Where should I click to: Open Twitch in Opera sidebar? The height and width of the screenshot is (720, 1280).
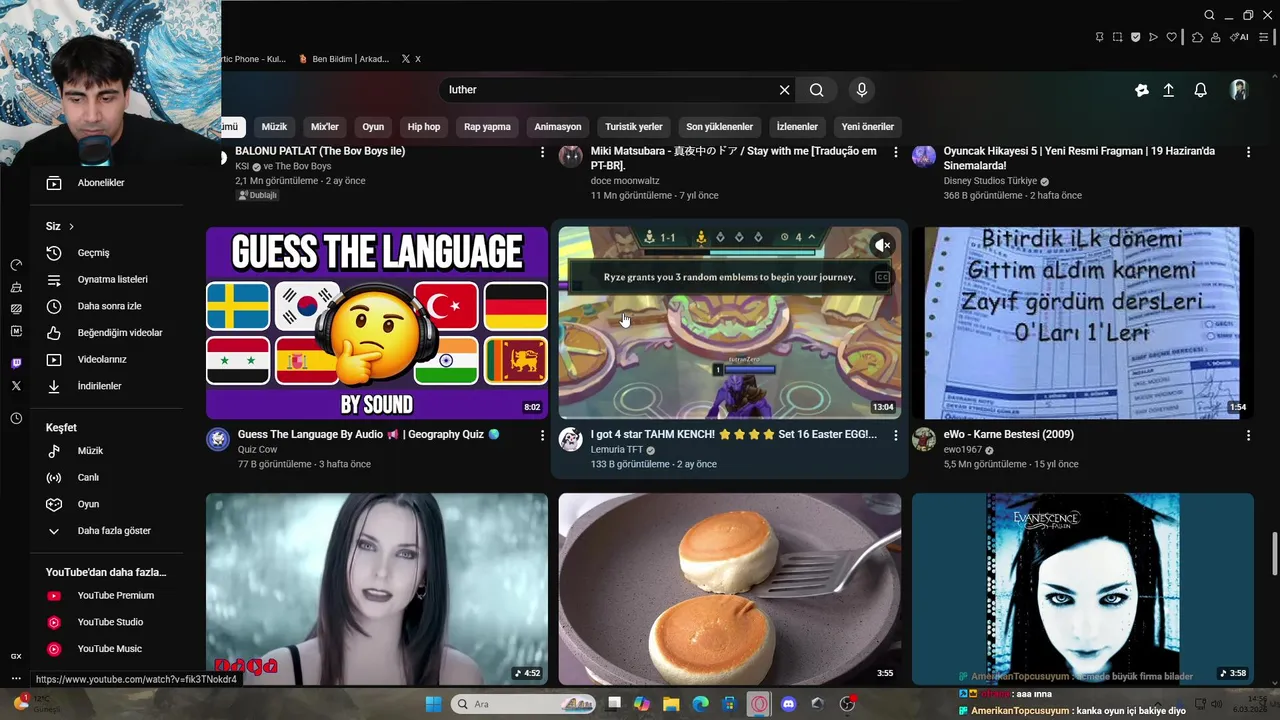pos(16,363)
